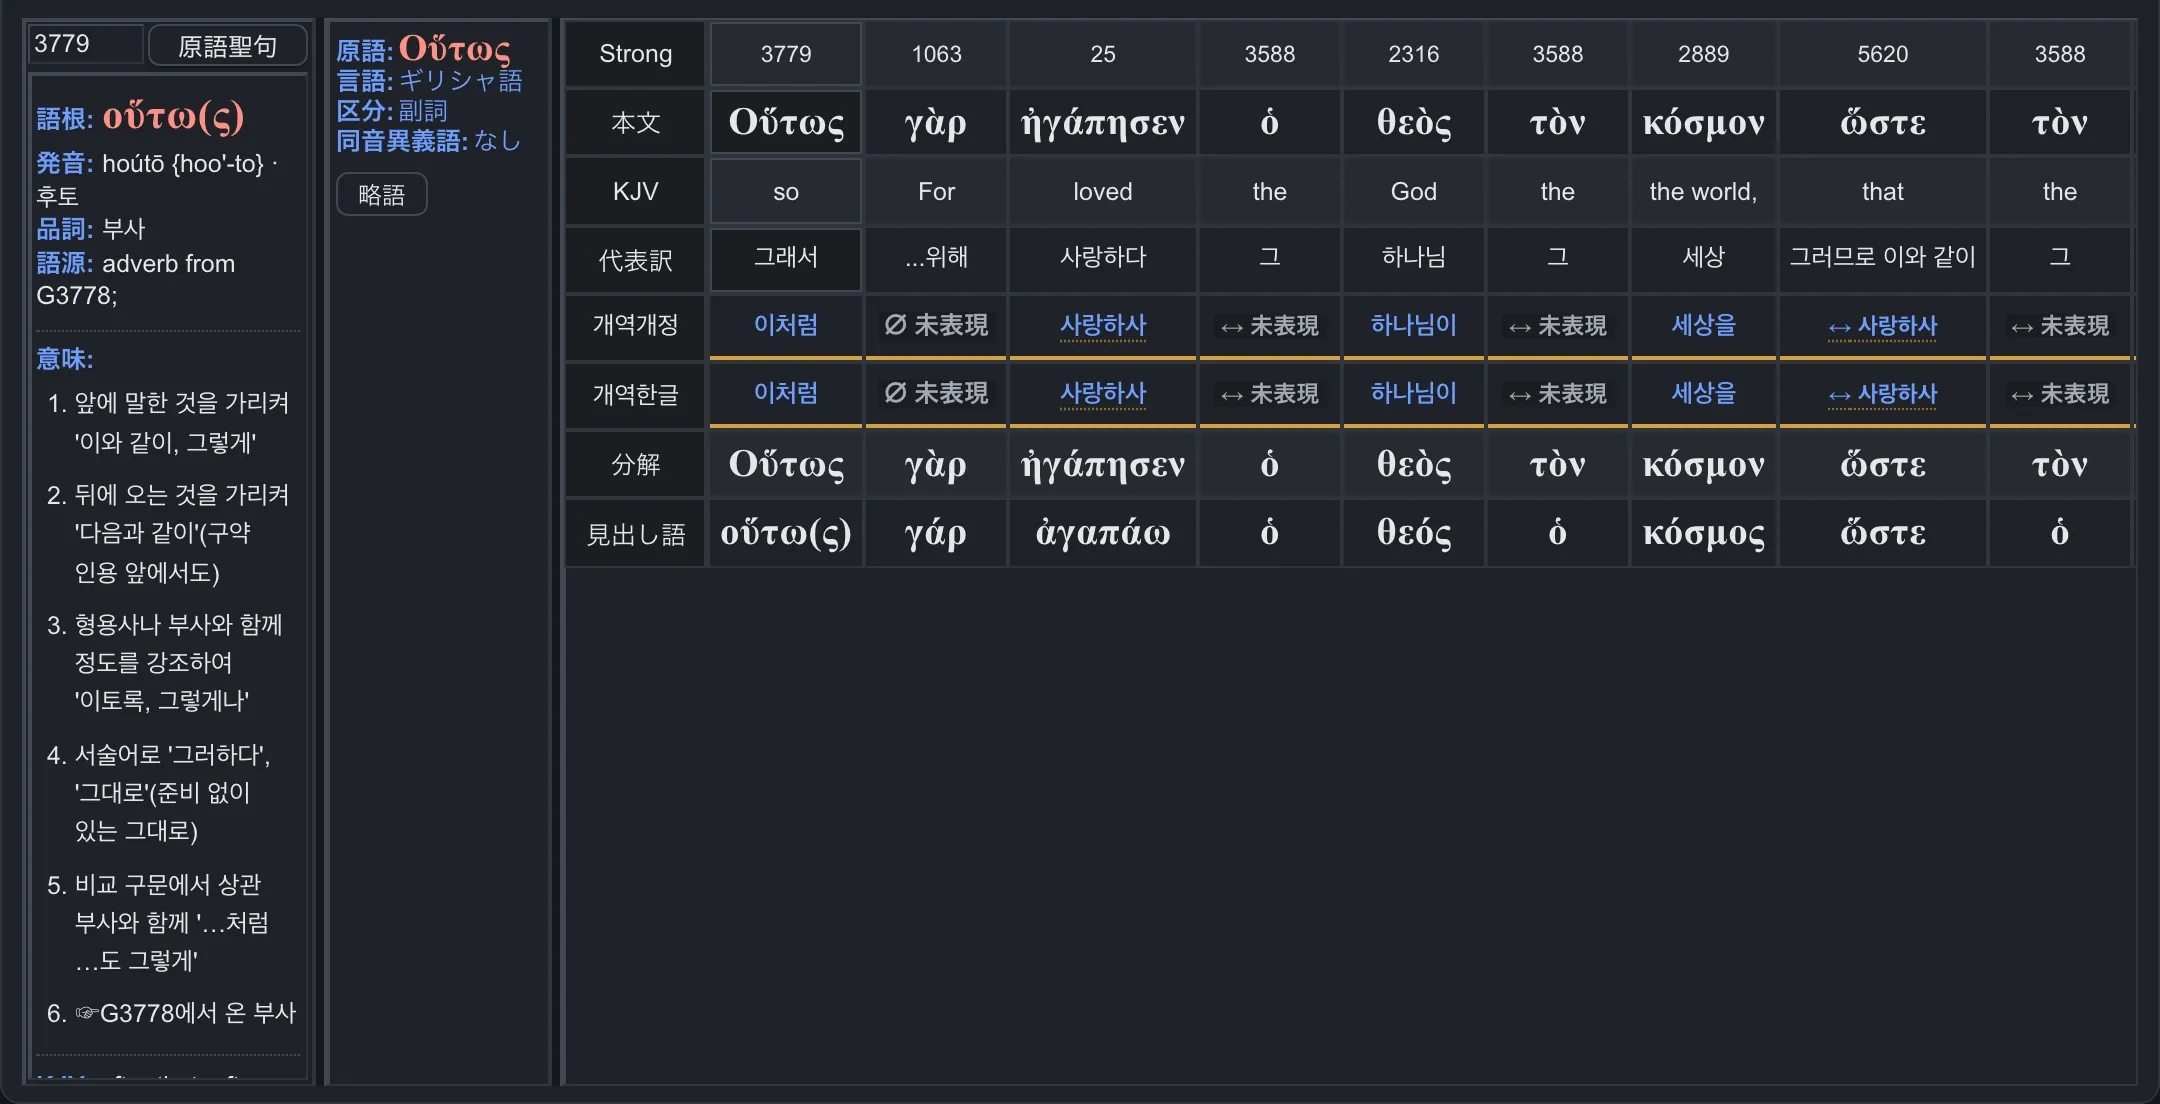The width and height of the screenshot is (2160, 1104).
Task: Click the KJV word 'God'
Action: (1414, 191)
